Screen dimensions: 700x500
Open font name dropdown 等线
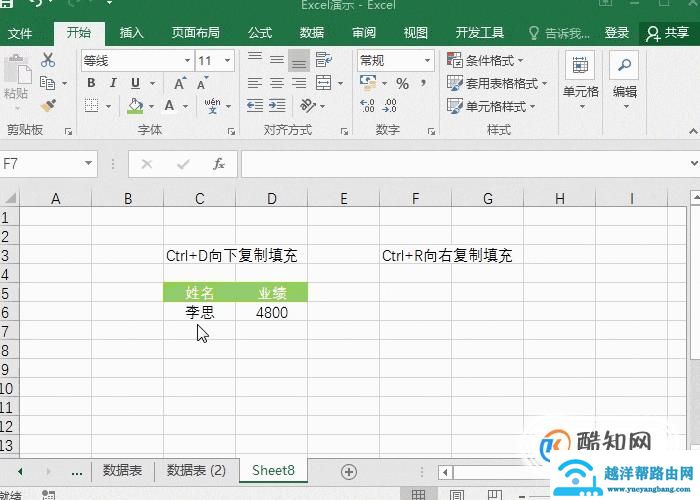click(x=188, y=60)
